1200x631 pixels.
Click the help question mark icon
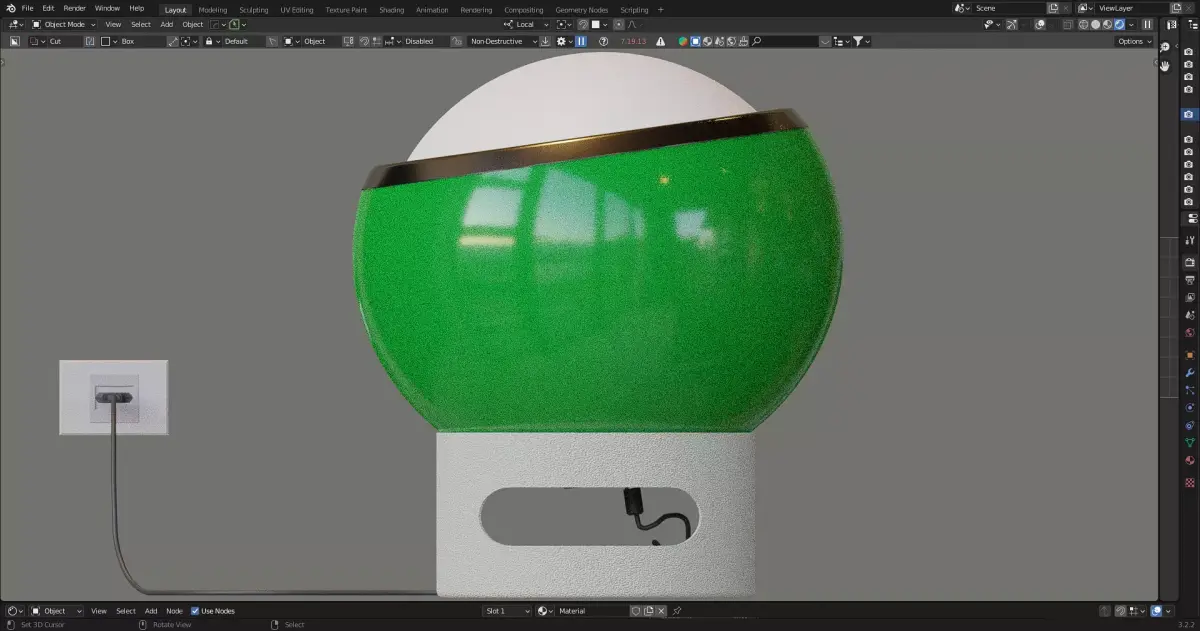[x=603, y=41]
